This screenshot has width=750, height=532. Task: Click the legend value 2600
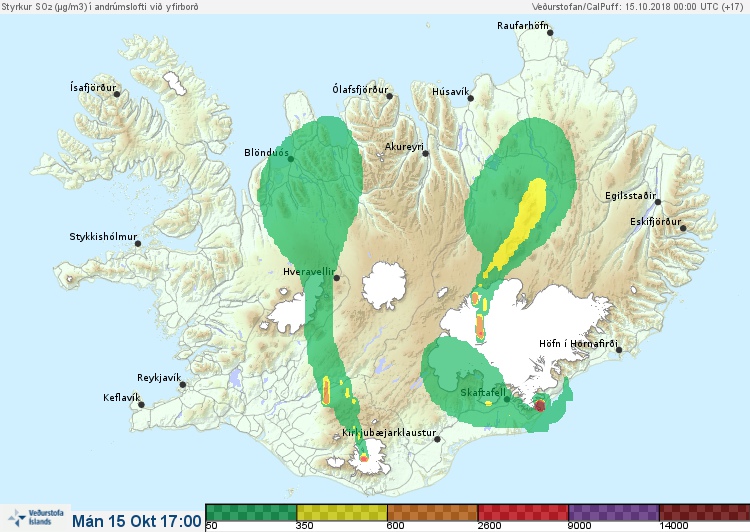pos(489,526)
